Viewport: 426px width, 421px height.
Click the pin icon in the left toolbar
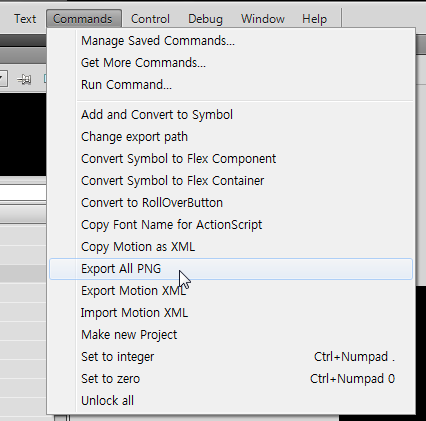pyautogui.click(x=24, y=79)
